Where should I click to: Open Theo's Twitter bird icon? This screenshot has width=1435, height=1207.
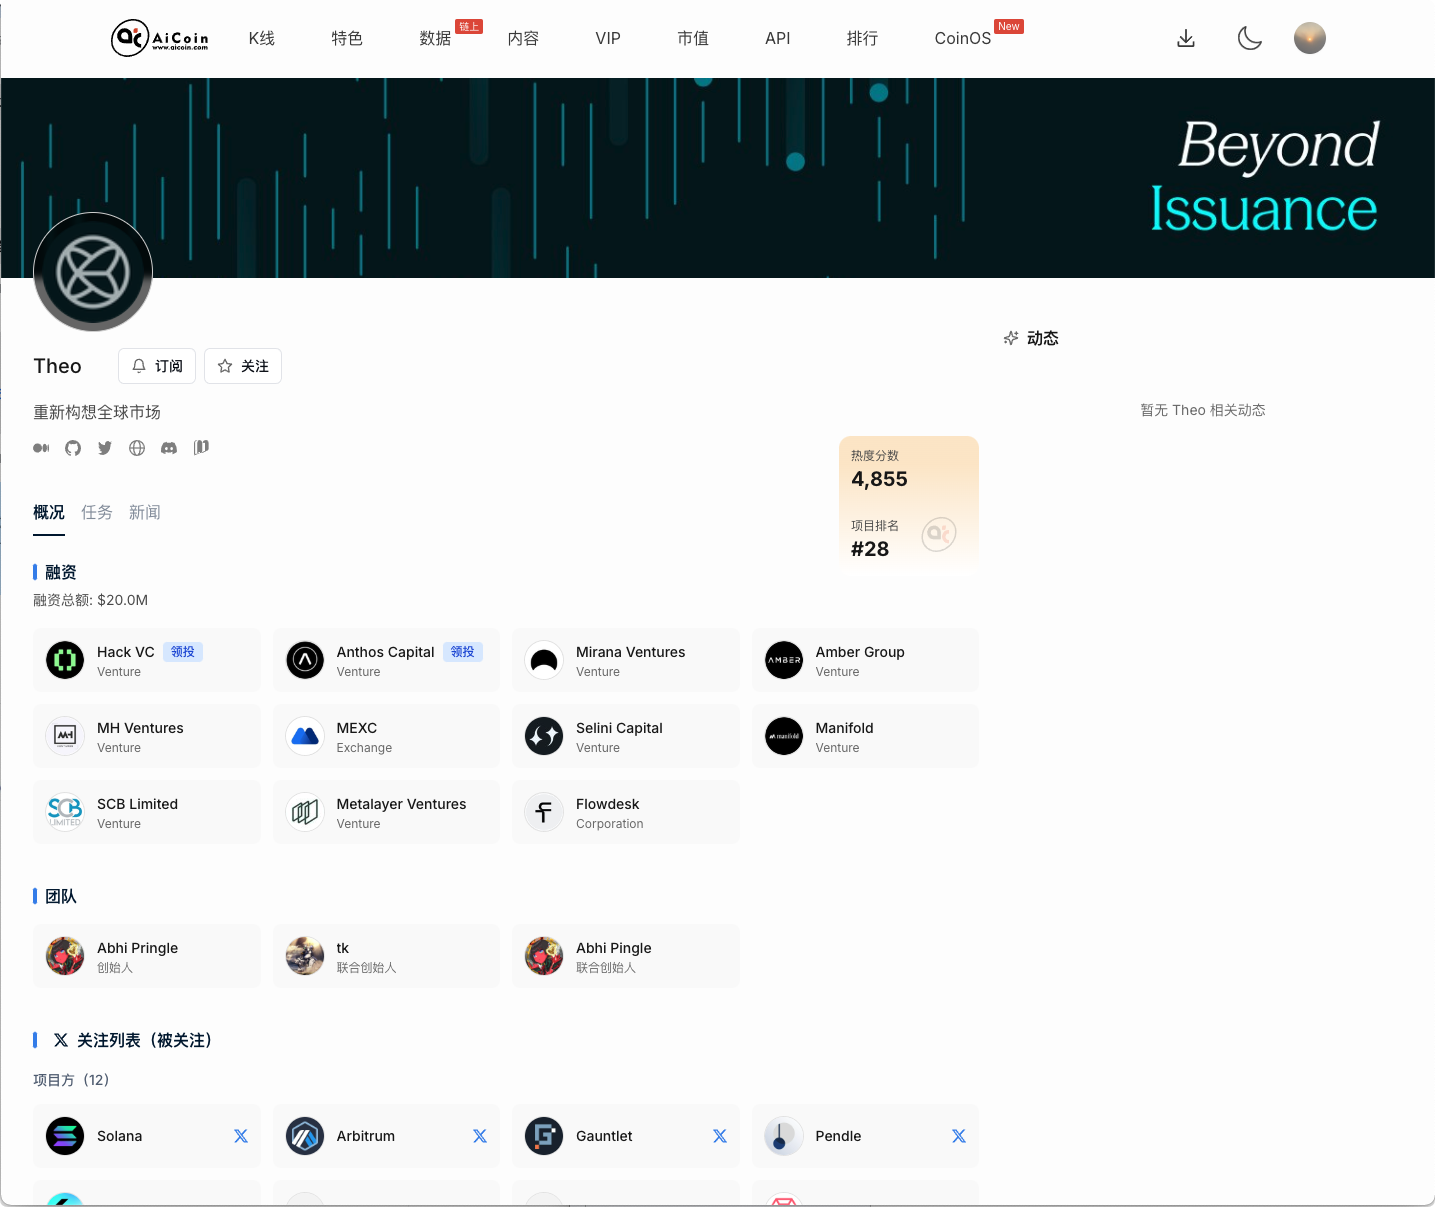(105, 448)
